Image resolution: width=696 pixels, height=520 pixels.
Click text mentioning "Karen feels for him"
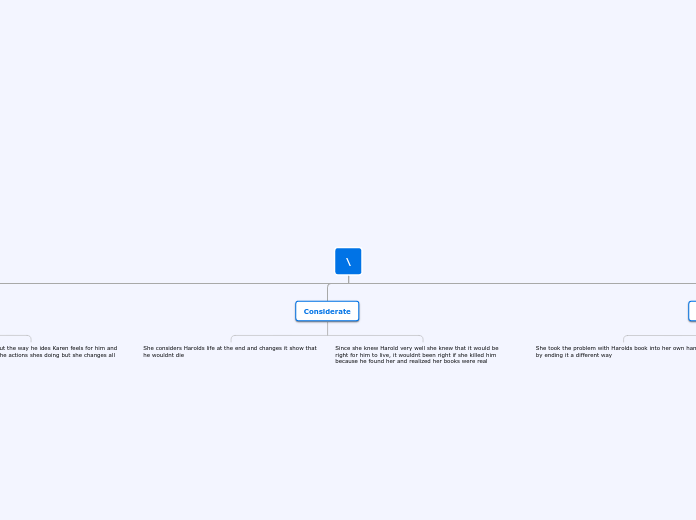tap(58, 351)
